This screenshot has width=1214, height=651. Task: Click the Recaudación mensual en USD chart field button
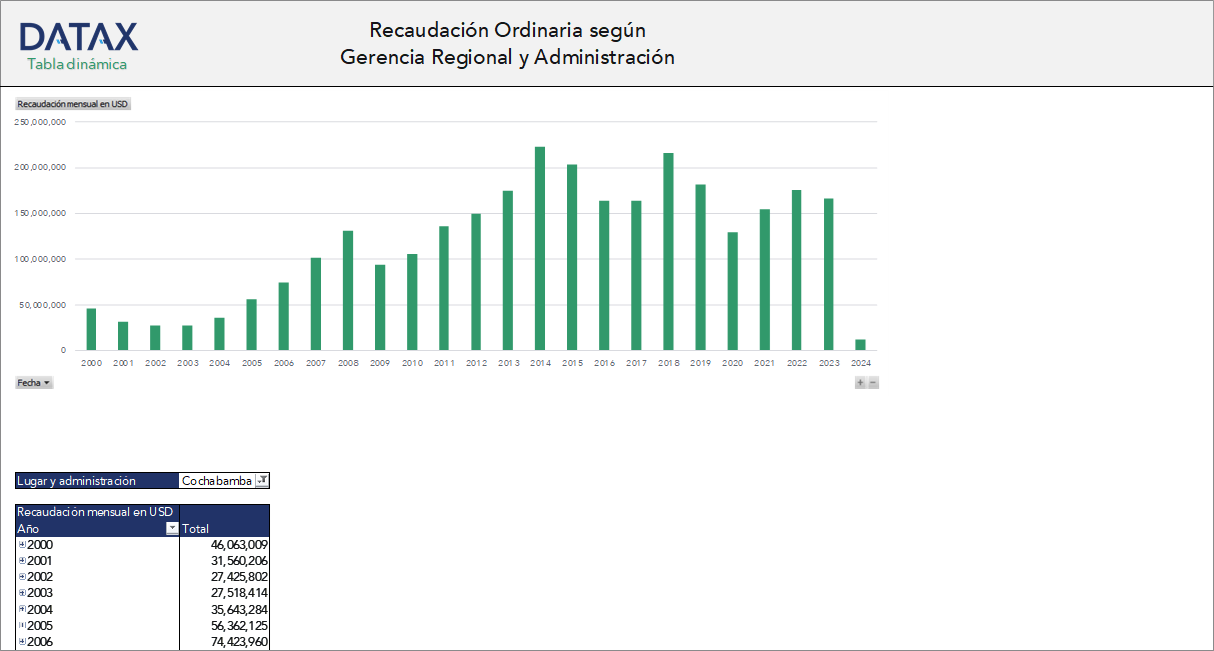click(x=75, y=103)
